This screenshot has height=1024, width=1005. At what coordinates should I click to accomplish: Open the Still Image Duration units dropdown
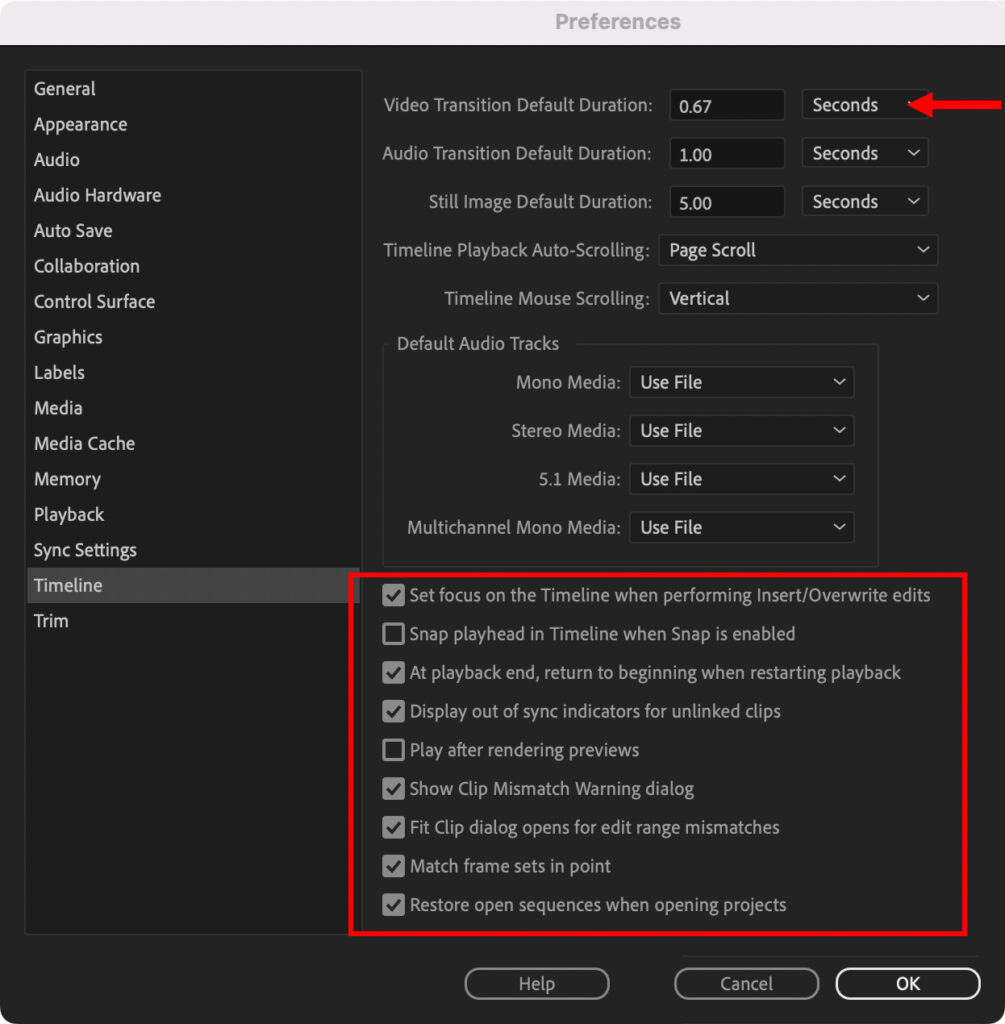tap(865, 201)
